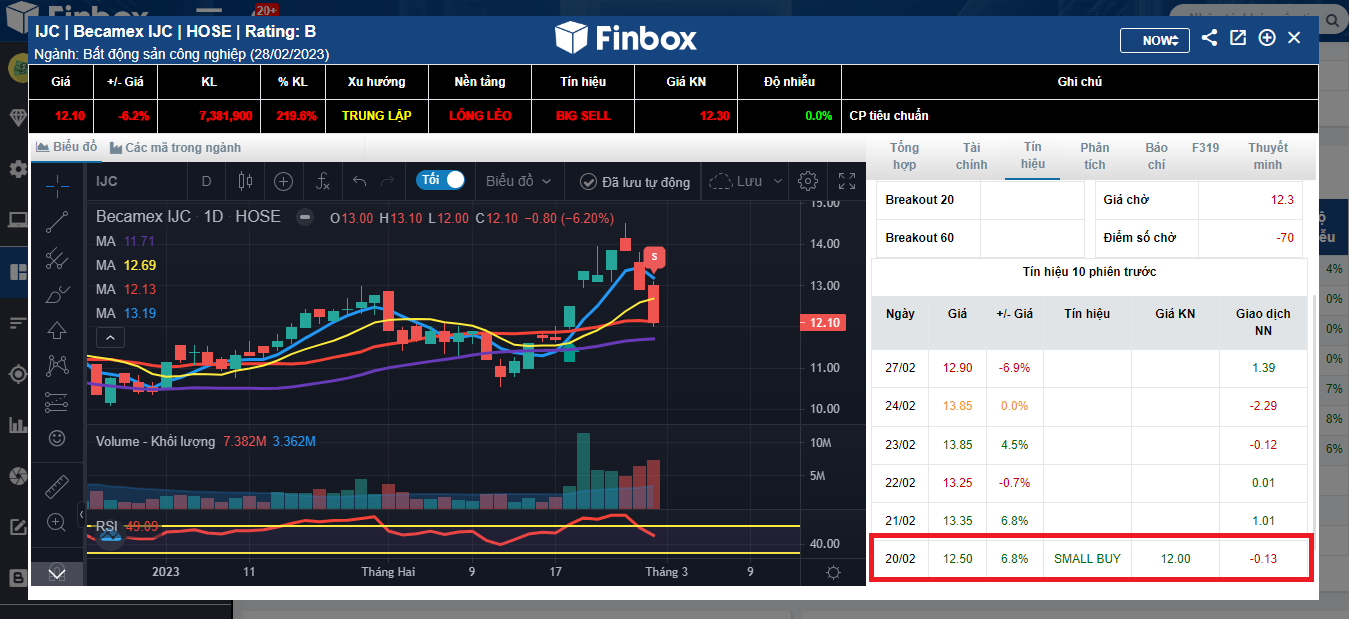Select the XABCD pattern tool
The width and height of the screenshot is (1349, 619).
tap(57, 366)
